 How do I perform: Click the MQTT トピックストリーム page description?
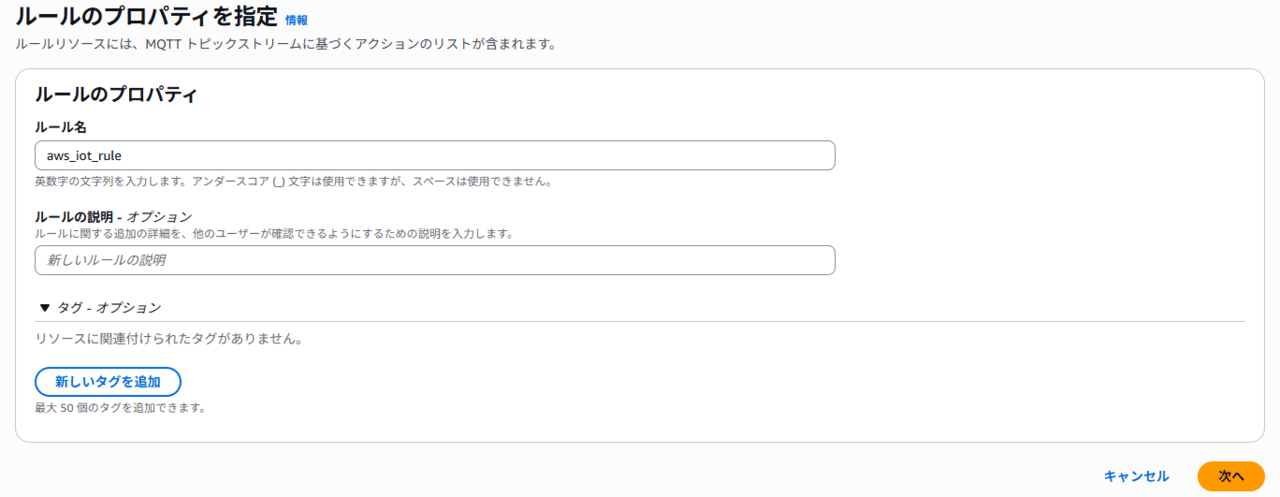point(285,44)
